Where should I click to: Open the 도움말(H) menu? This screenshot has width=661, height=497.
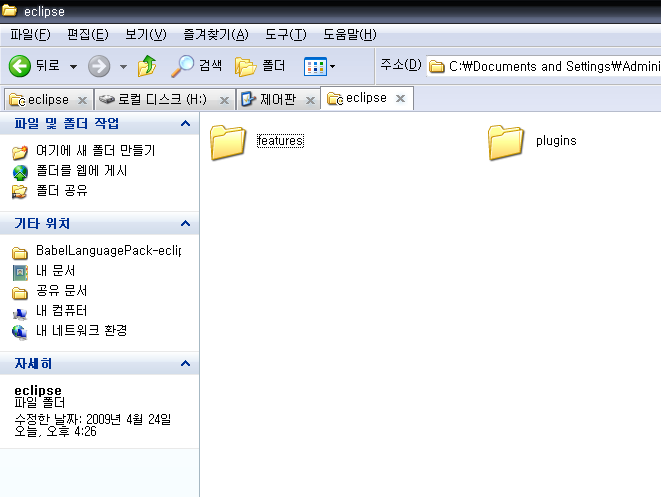tap(349, 35)
